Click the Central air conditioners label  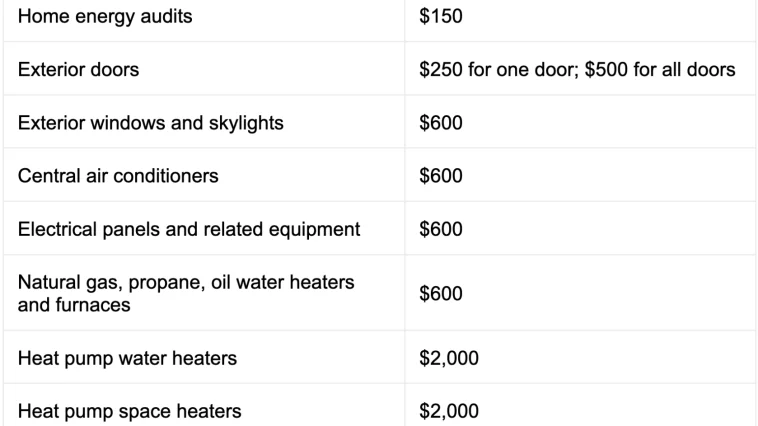pyautogui.click(x=118, y=176)
